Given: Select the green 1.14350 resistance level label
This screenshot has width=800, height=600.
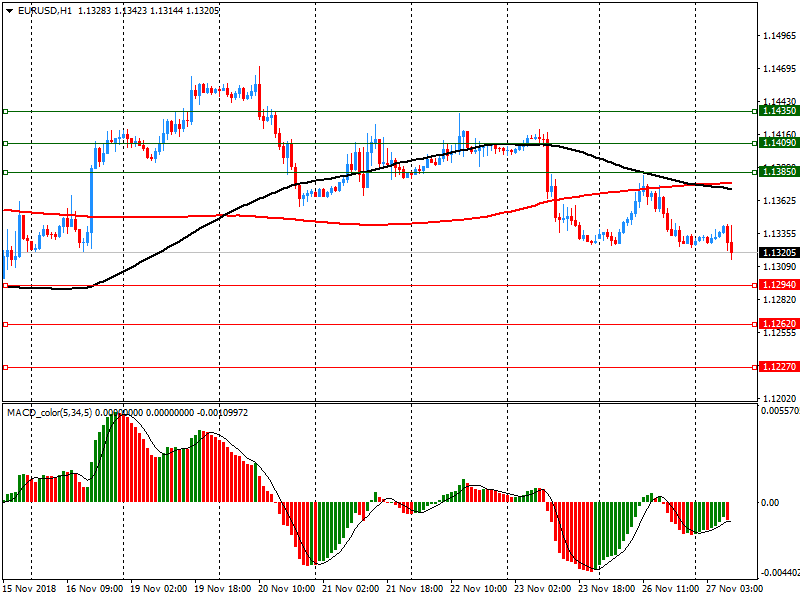Looking at the screenshot, I should click(779, 111).
